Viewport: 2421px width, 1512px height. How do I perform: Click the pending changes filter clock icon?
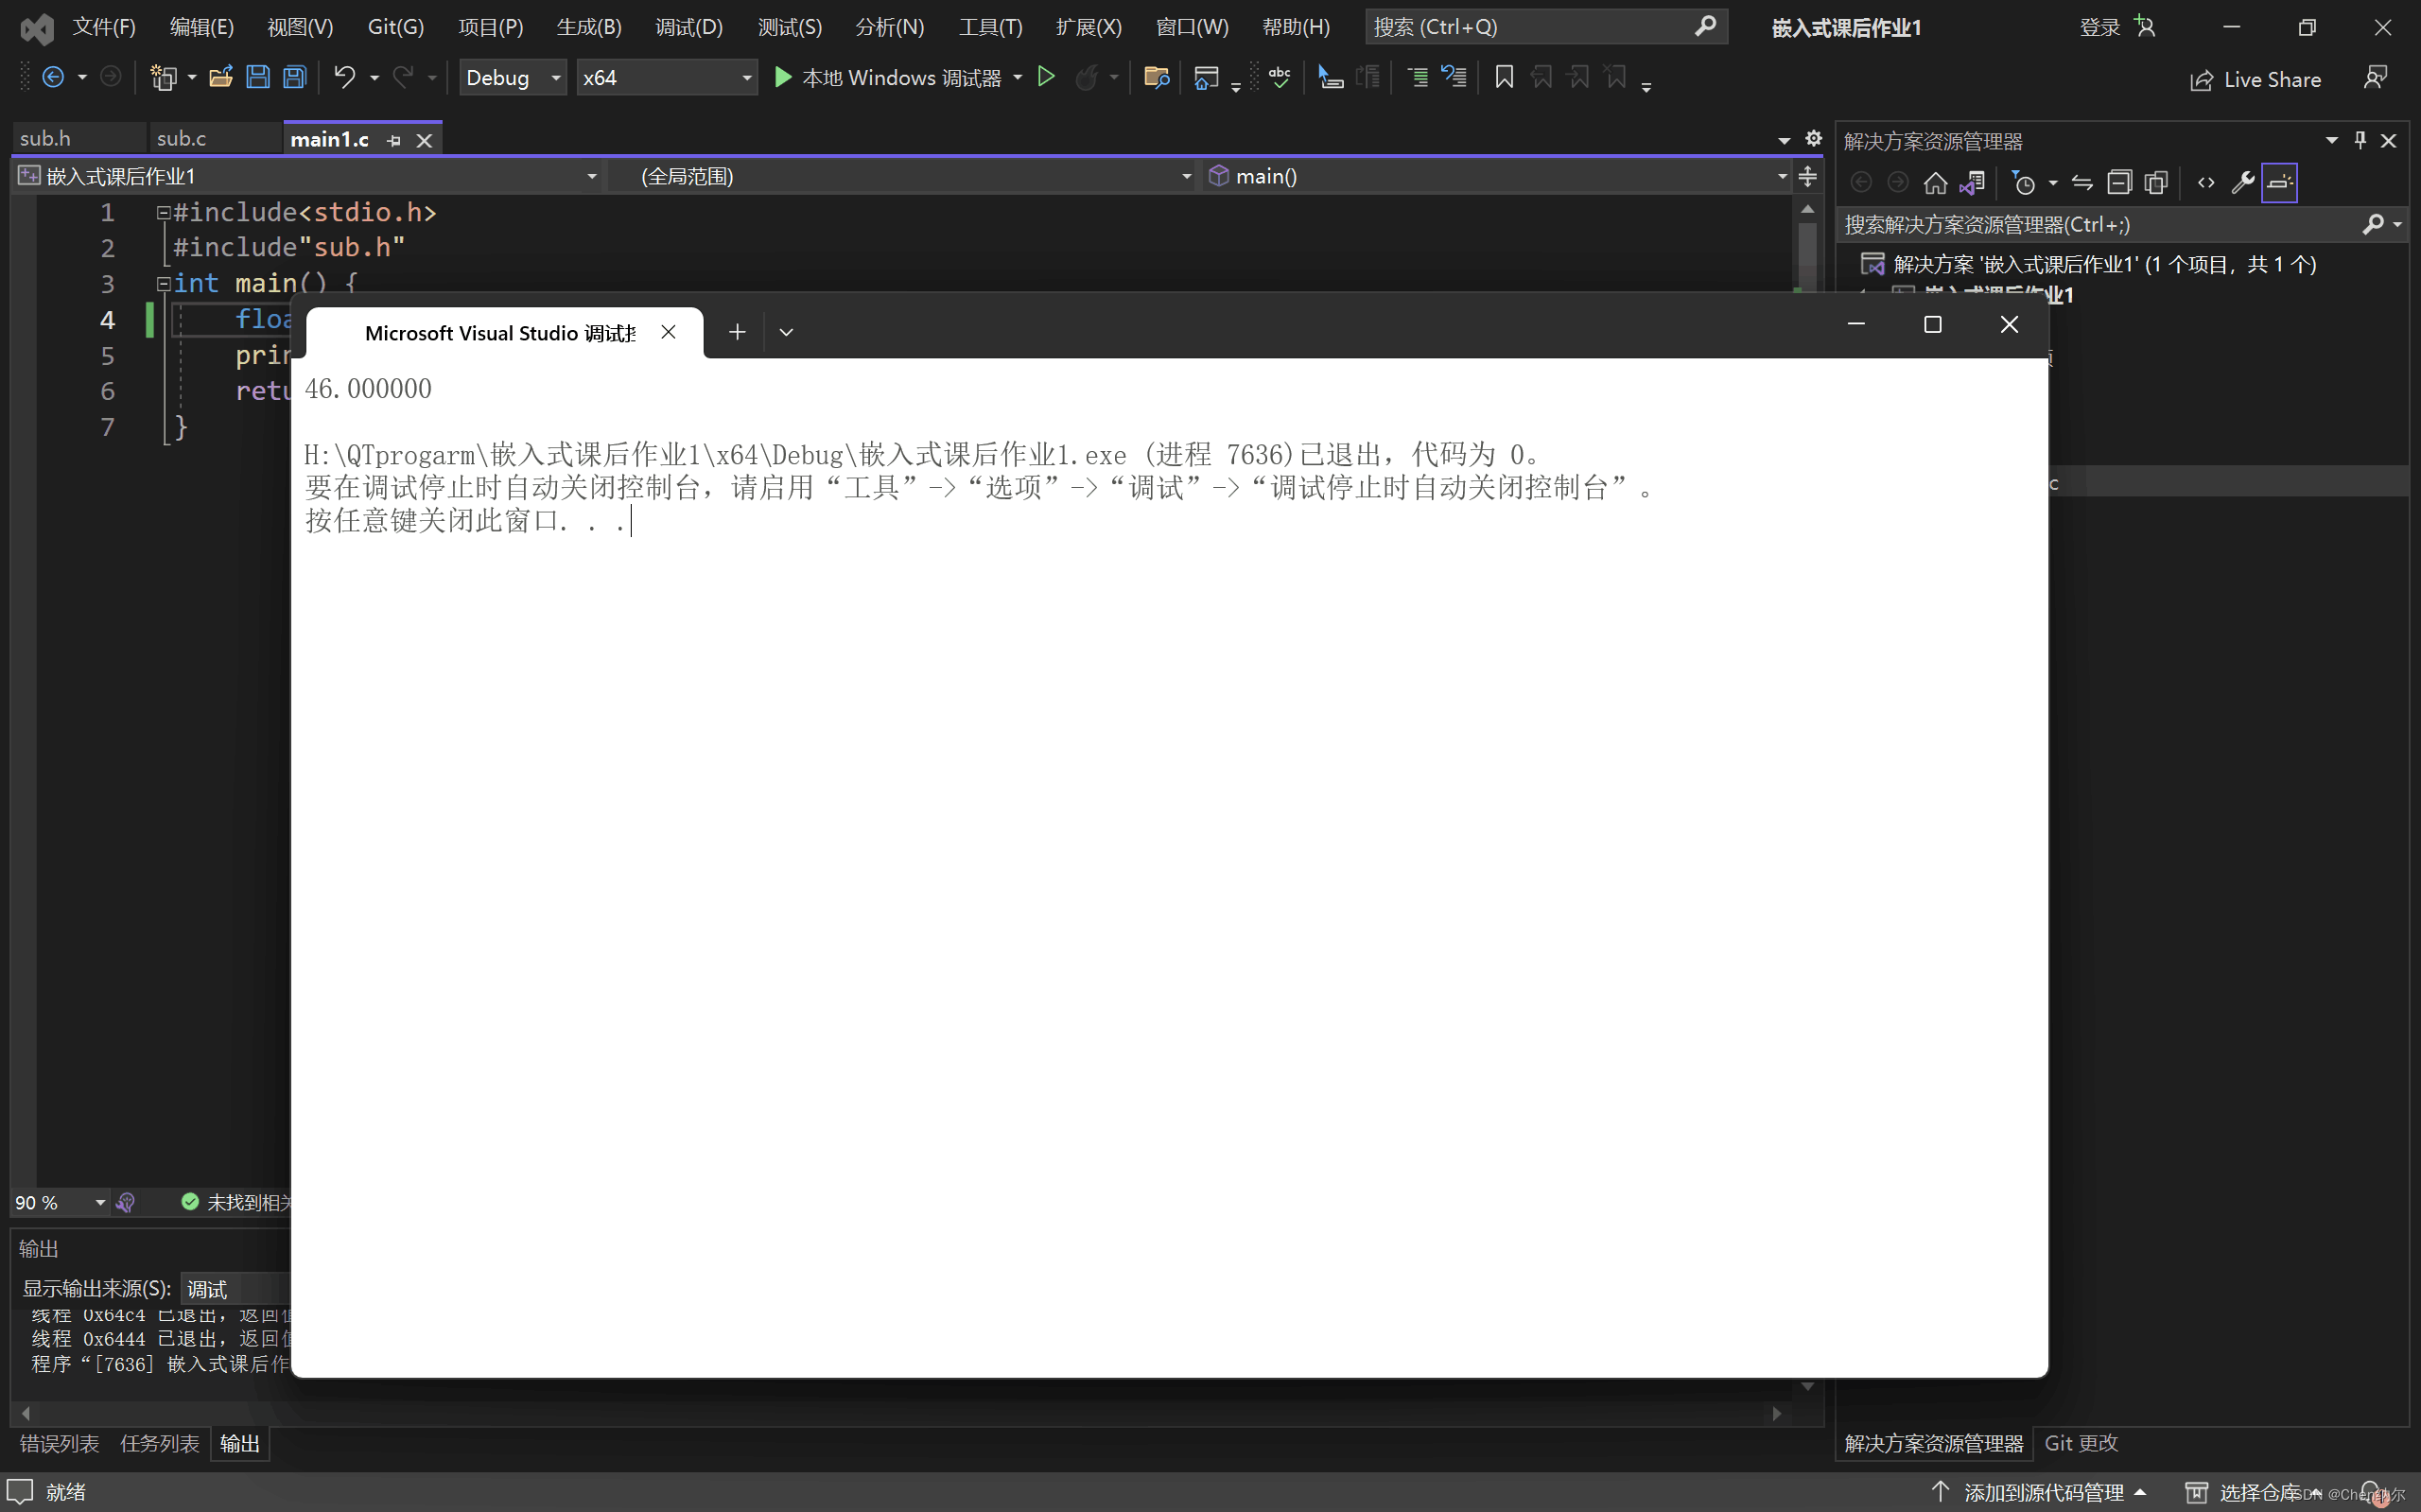click(x=2023, y=182)
